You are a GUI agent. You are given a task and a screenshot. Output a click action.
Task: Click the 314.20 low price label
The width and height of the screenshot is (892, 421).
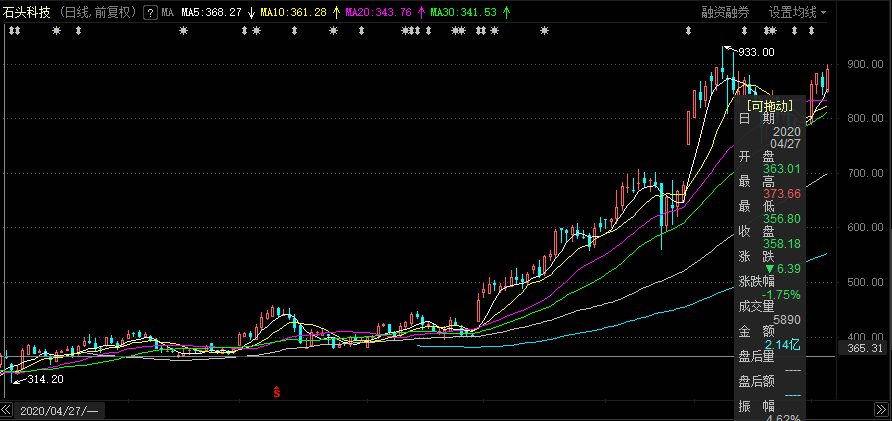coord(45,379)
